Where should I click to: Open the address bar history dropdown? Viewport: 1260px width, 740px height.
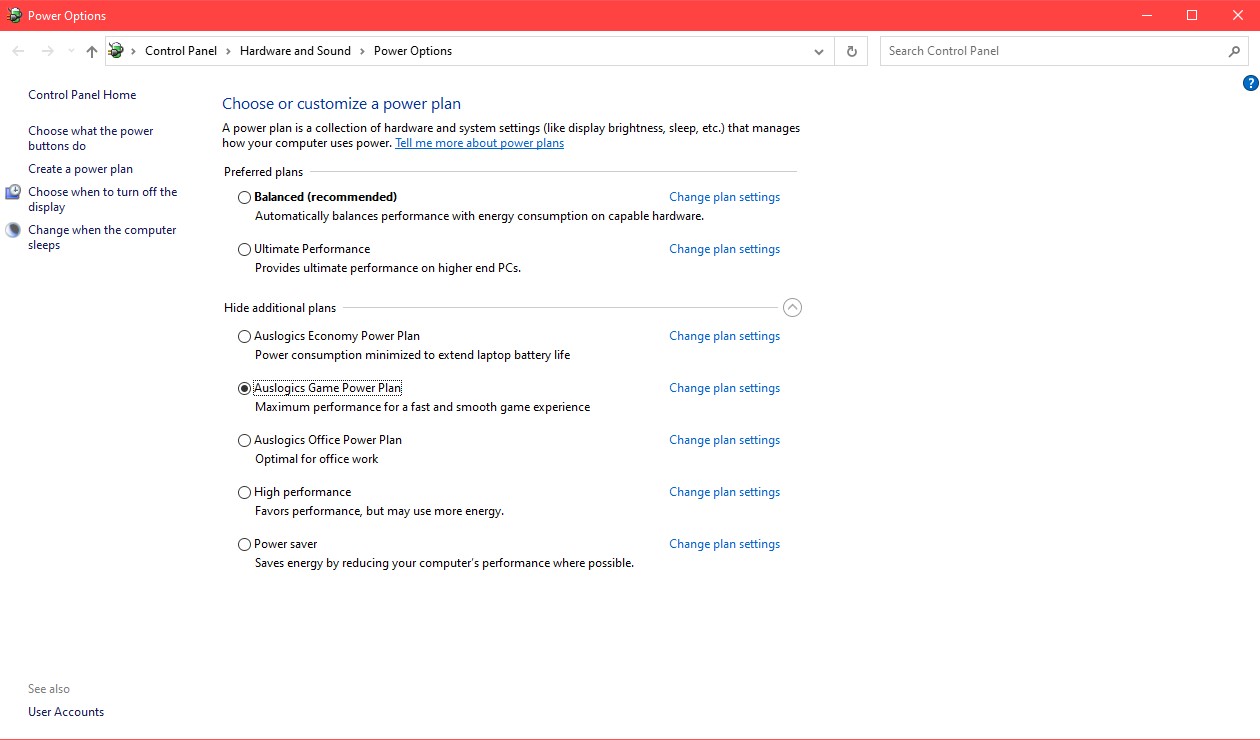pyautogui.click(x=819, y=51)
